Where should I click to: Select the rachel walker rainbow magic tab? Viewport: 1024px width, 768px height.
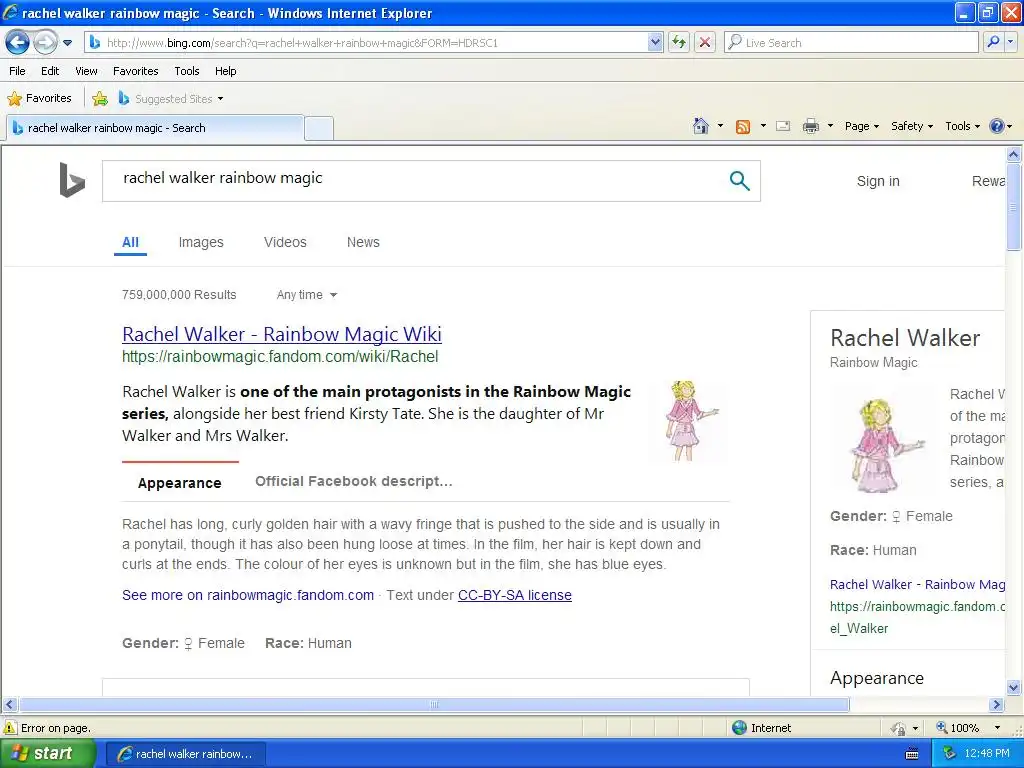click(155, 128)
